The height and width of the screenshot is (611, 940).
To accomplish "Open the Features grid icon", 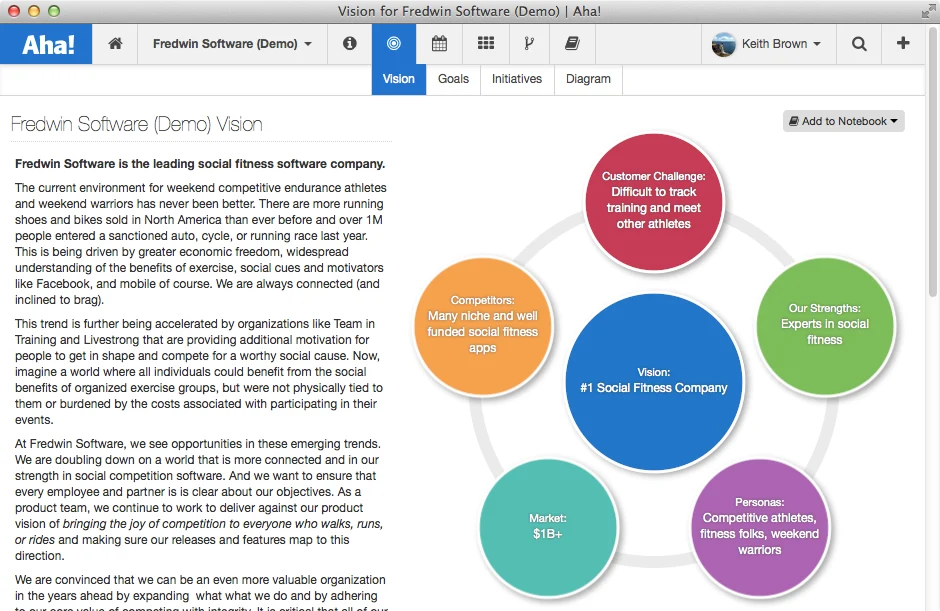I will tap(486, 43).
